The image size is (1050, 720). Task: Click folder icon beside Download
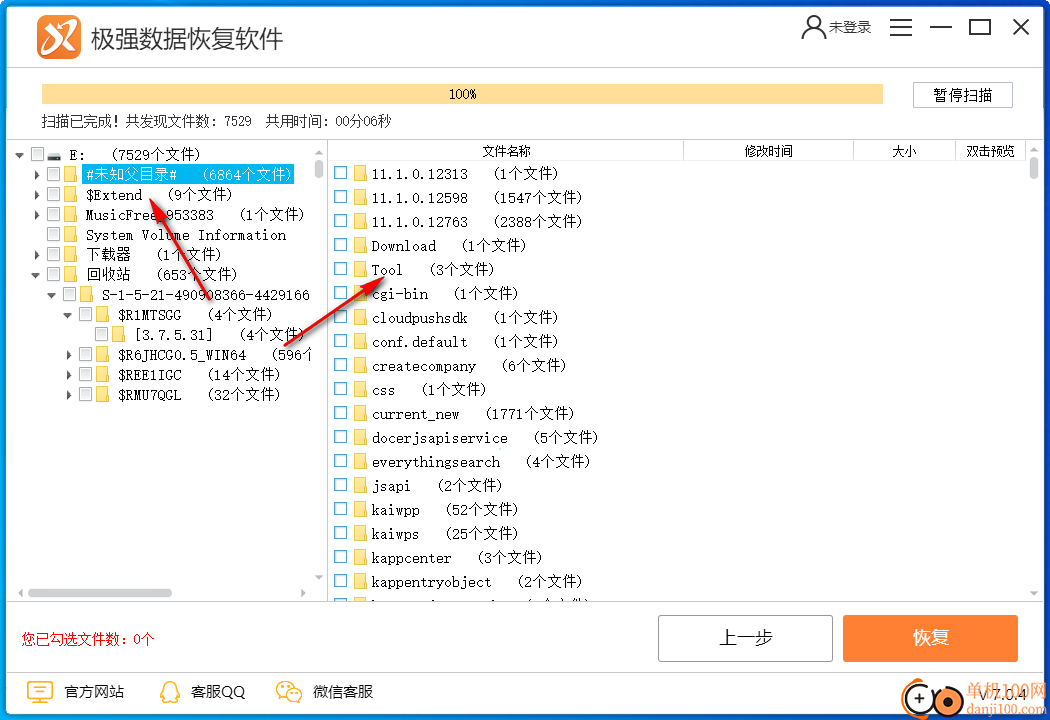pos(360,246)
